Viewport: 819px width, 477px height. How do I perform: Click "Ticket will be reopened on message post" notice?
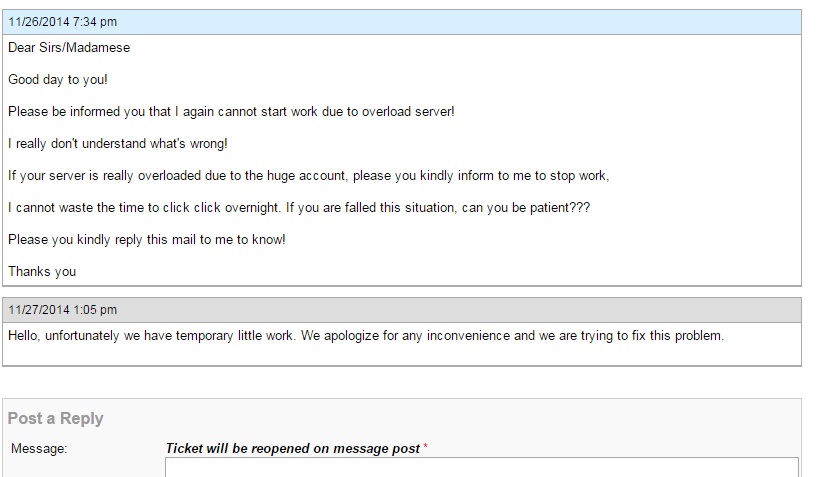[293, 449]
